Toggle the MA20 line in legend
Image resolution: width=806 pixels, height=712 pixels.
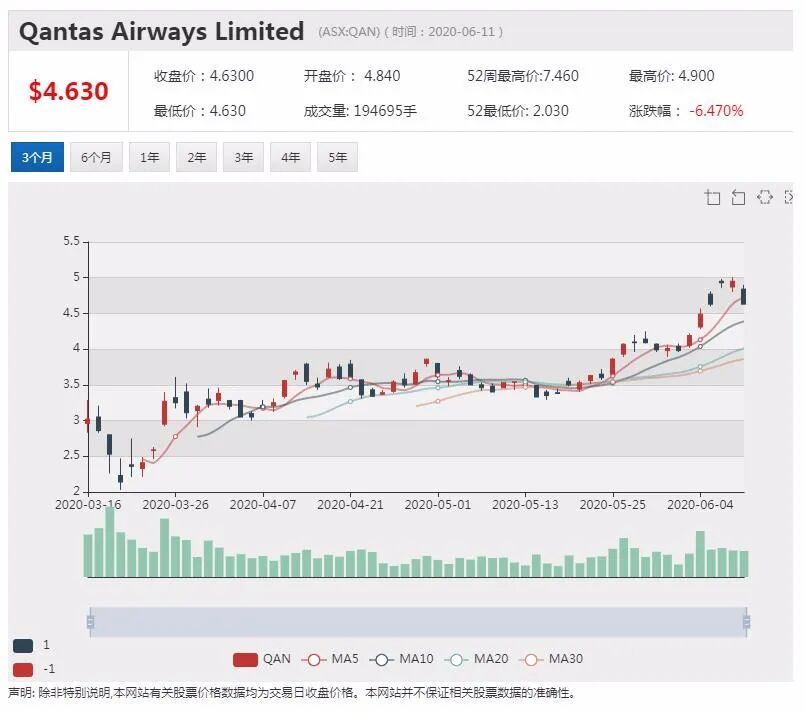(476, 660)
